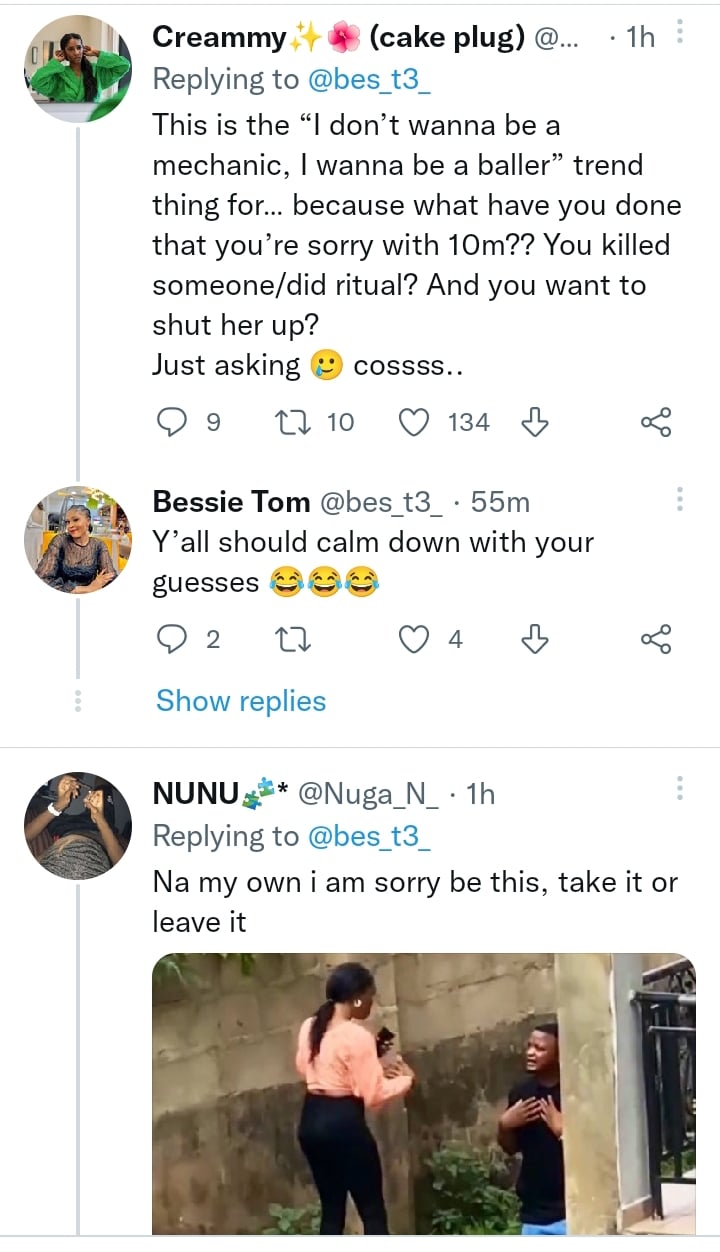Download icon on Creammy's tweet
Viewport: 720px width, 1252px height.
pyautogui.click(x=535, y=423)
